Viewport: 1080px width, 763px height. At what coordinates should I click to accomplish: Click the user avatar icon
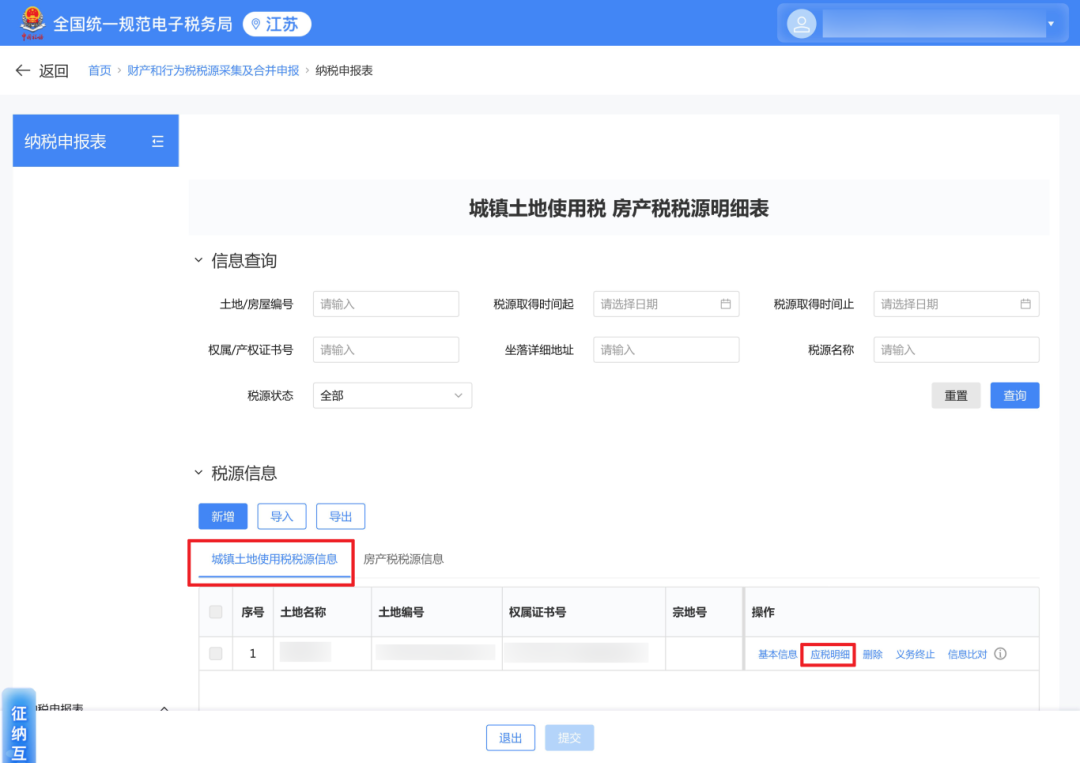[x=801, y=24]
